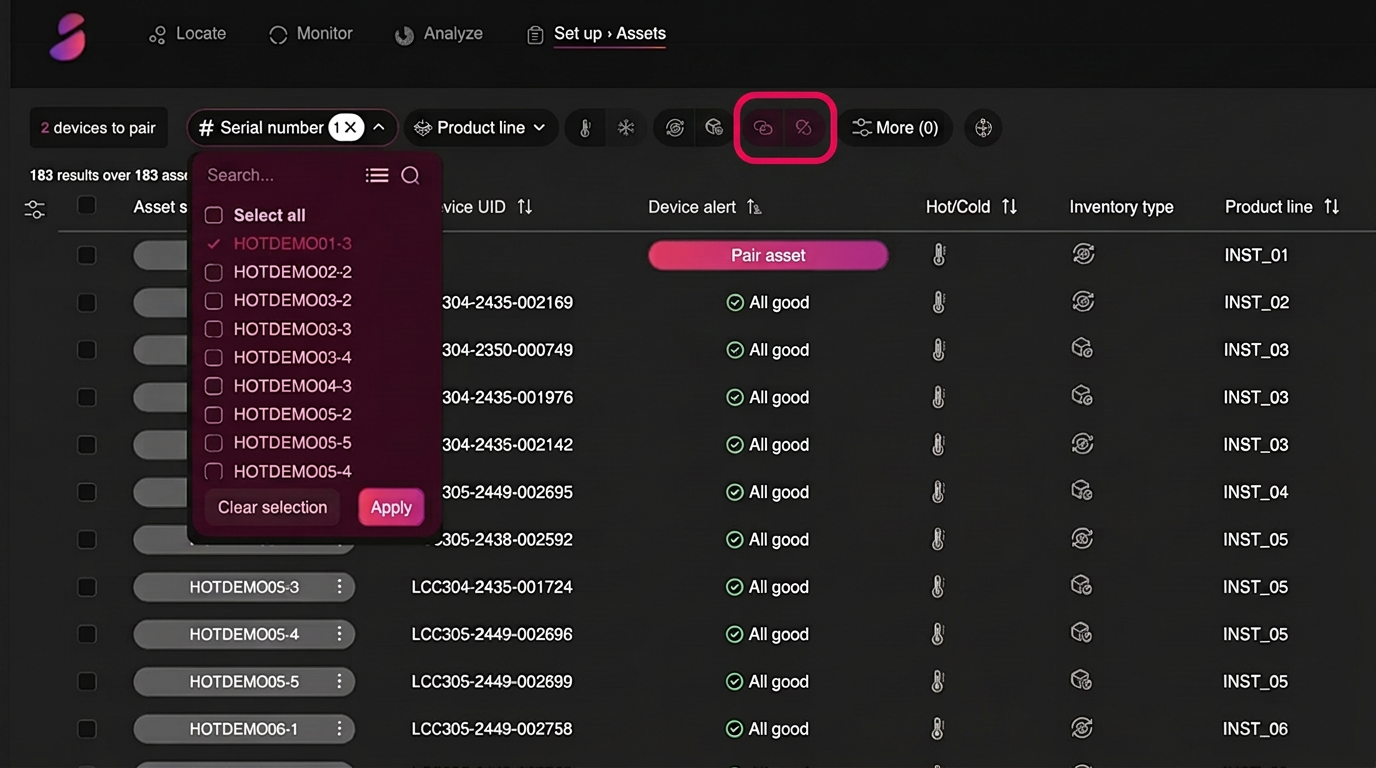The image size is (1376, 768).
Task: Click the list view icon in the search box
Action: (377, 175)
